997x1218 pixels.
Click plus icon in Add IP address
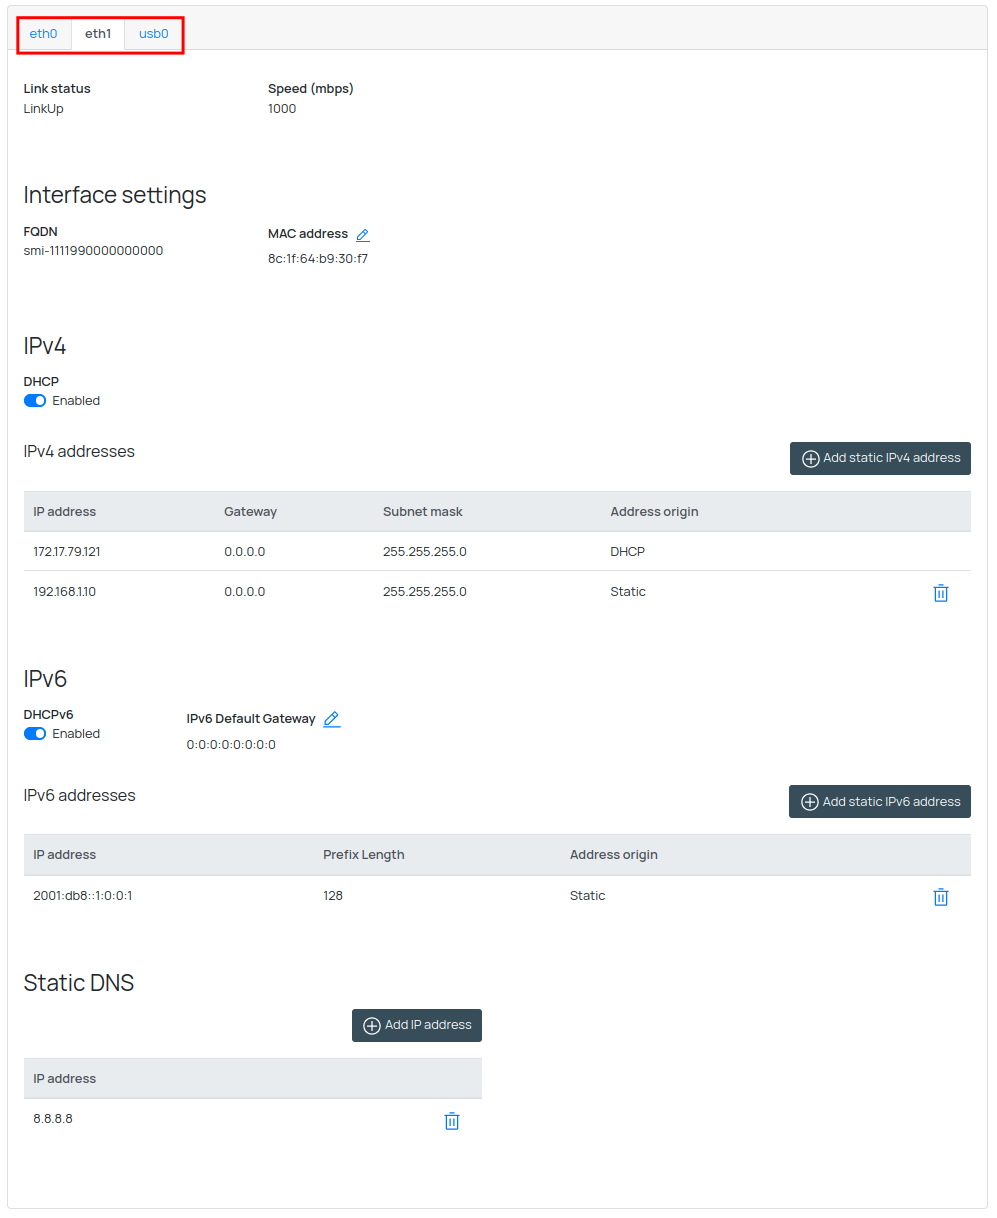click(372, 1026)
